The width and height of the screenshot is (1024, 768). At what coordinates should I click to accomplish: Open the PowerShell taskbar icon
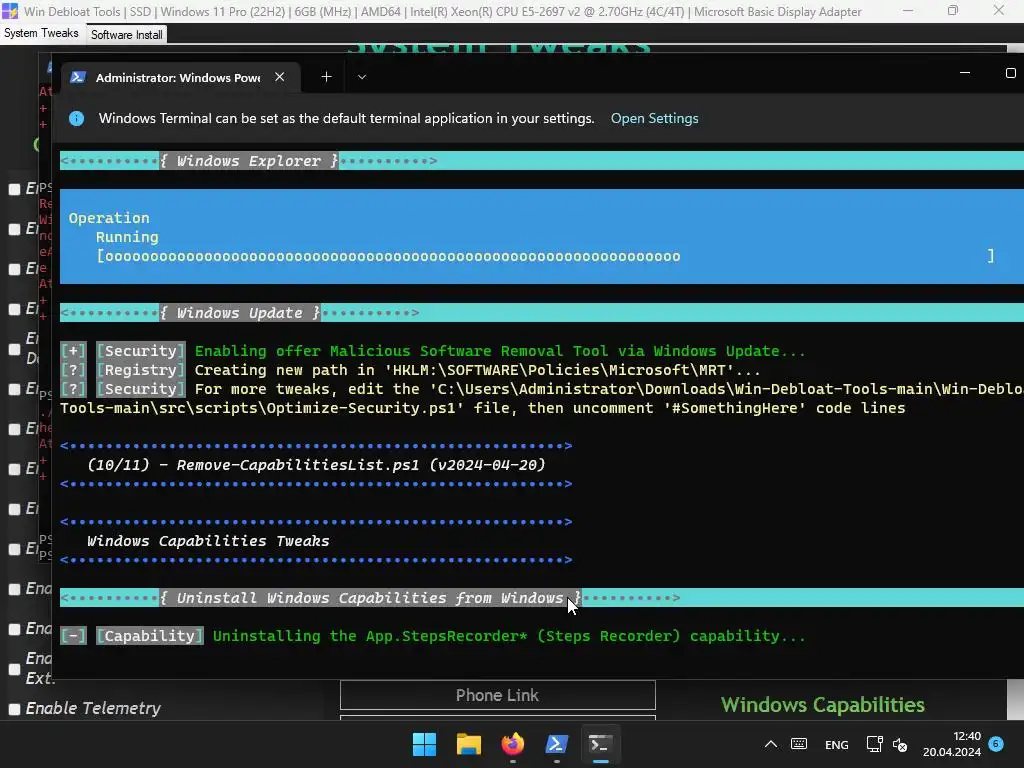coord(556,744)
